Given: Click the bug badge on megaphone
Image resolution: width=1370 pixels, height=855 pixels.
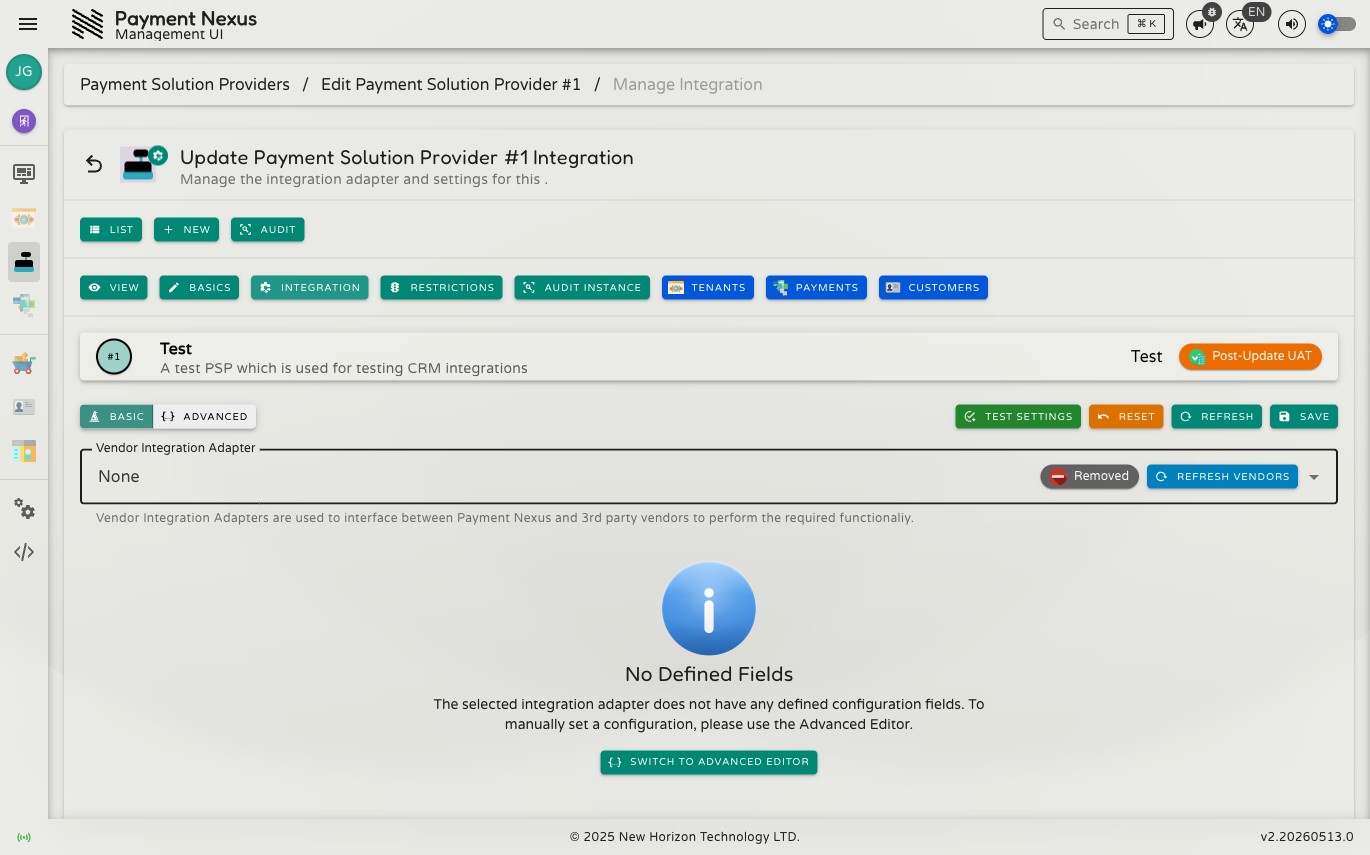Looking at the screenshot, I should click(1212, 13).
